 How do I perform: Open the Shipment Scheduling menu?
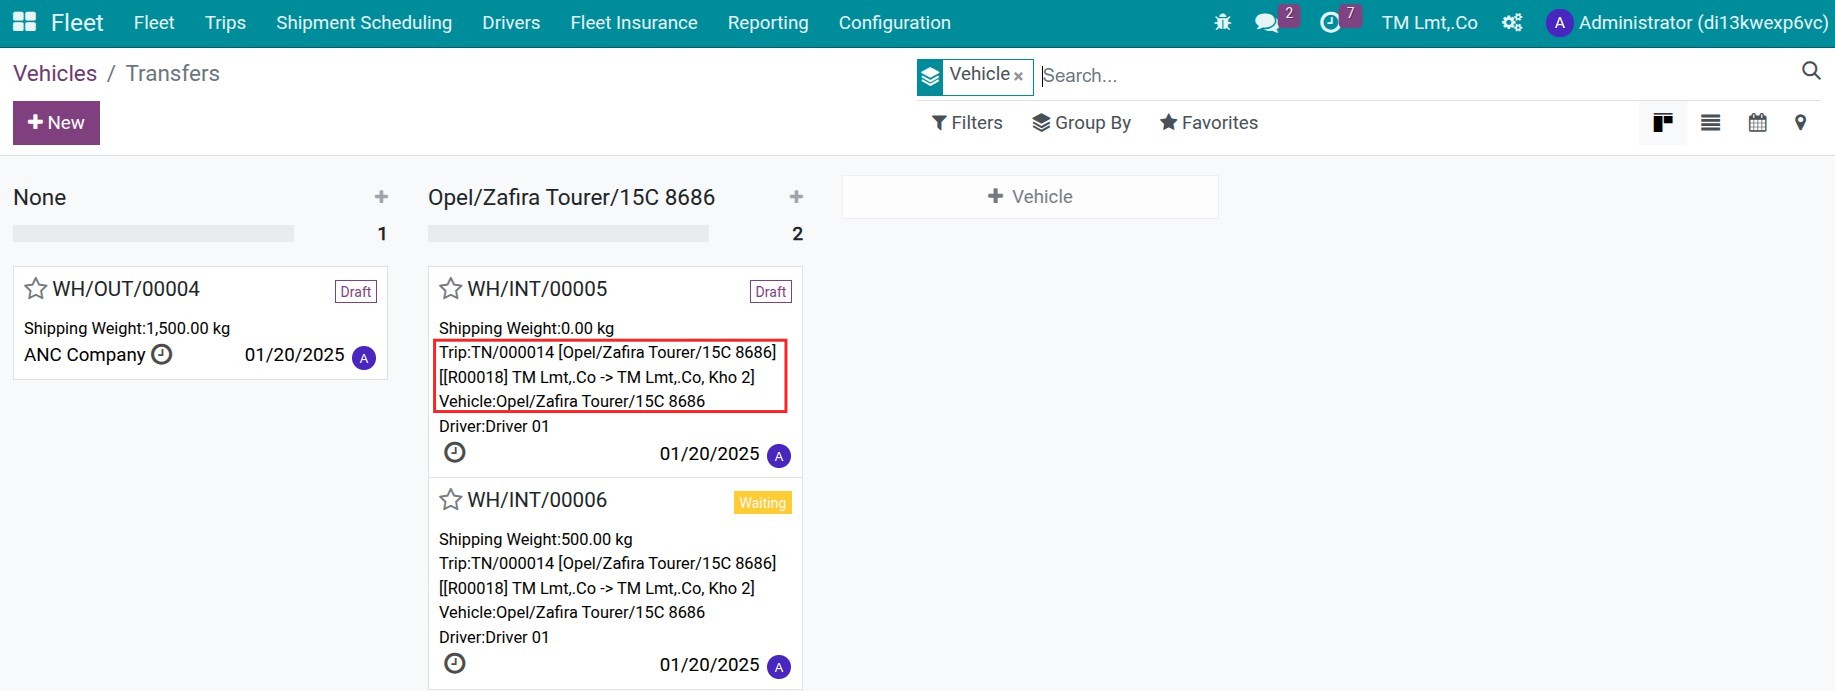pyautogui.click(x=364, y=22)
